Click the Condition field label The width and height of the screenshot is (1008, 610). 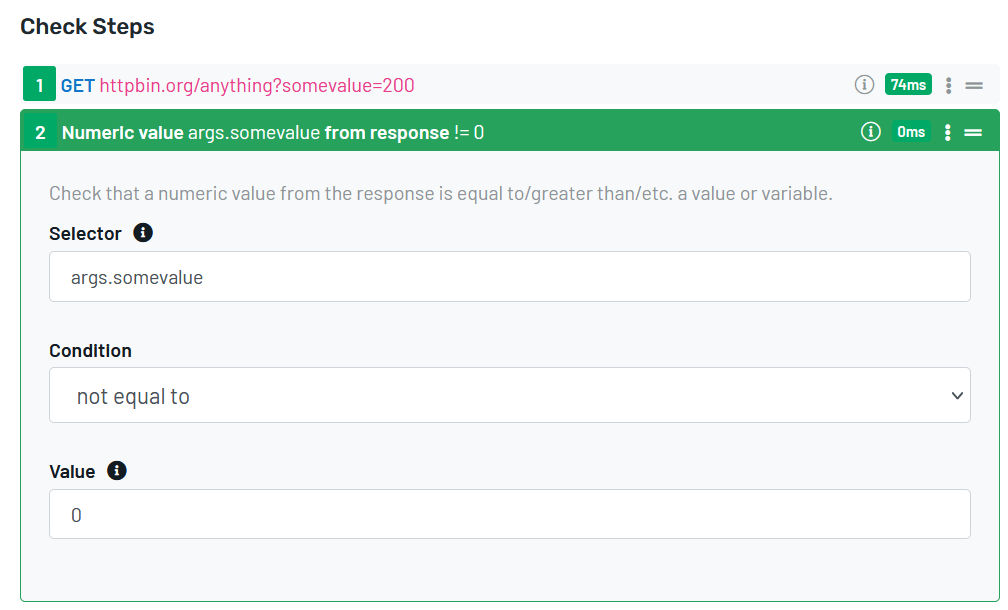point(90,351)
